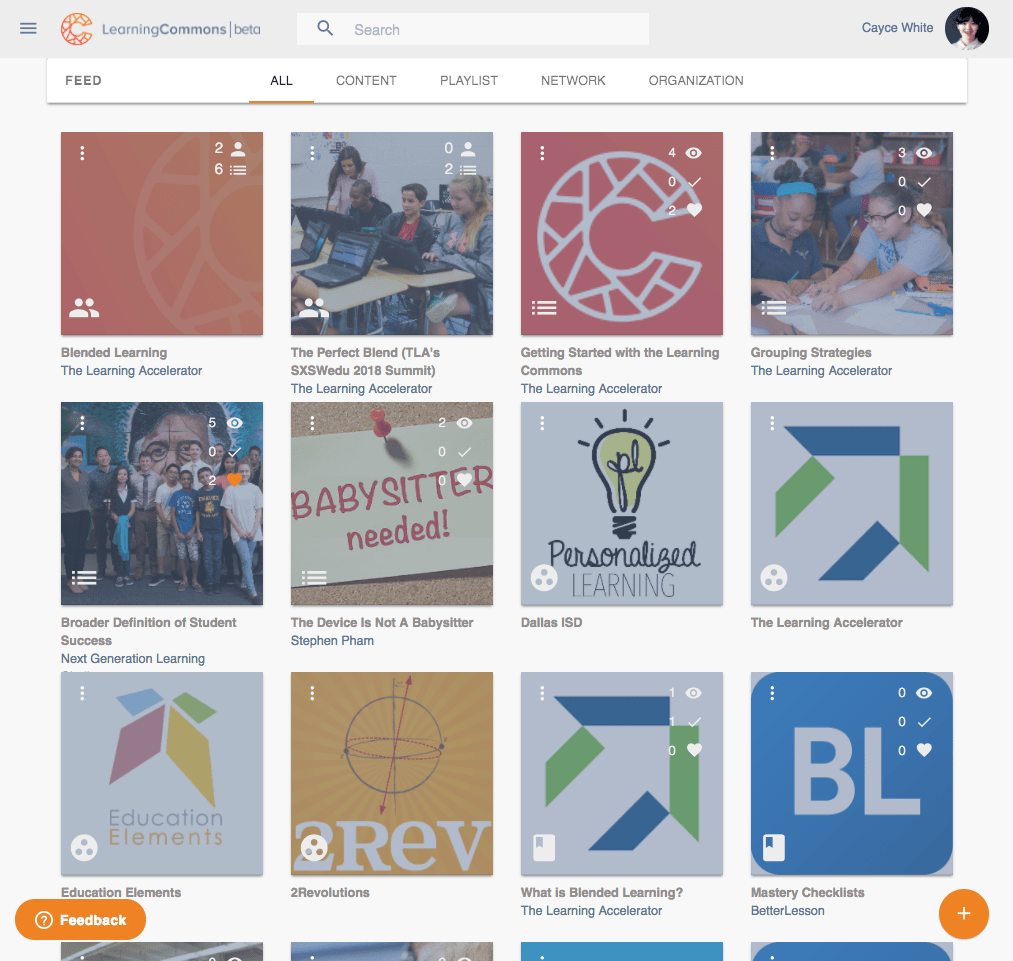Click group people icon on Perfect Blend card

[x=314, y=307]
